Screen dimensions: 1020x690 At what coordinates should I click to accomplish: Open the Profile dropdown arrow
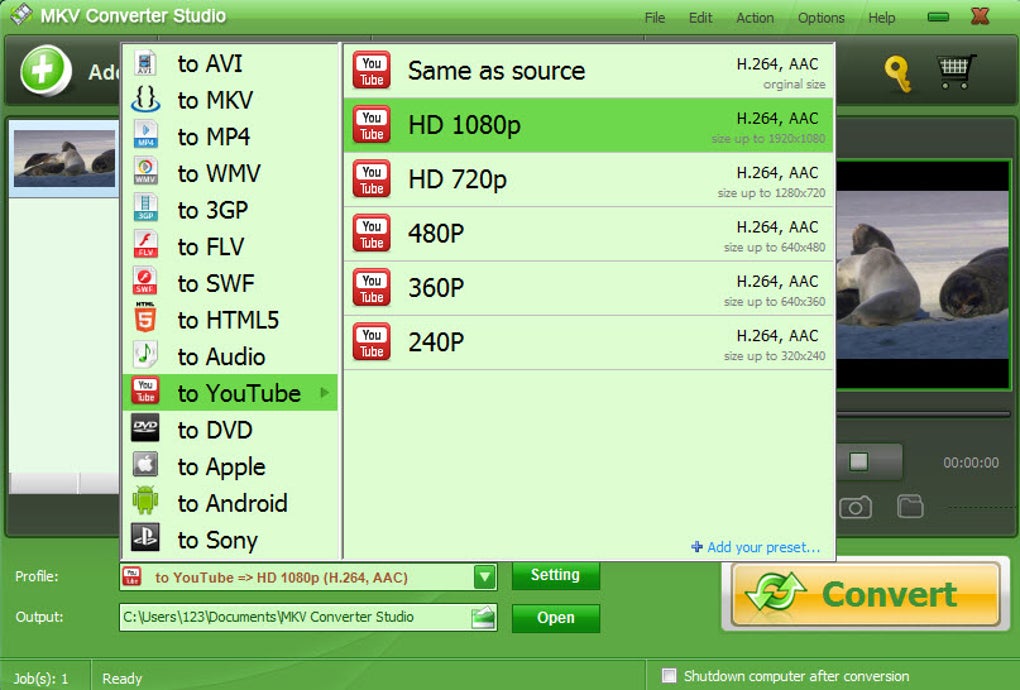coord(485,577)
